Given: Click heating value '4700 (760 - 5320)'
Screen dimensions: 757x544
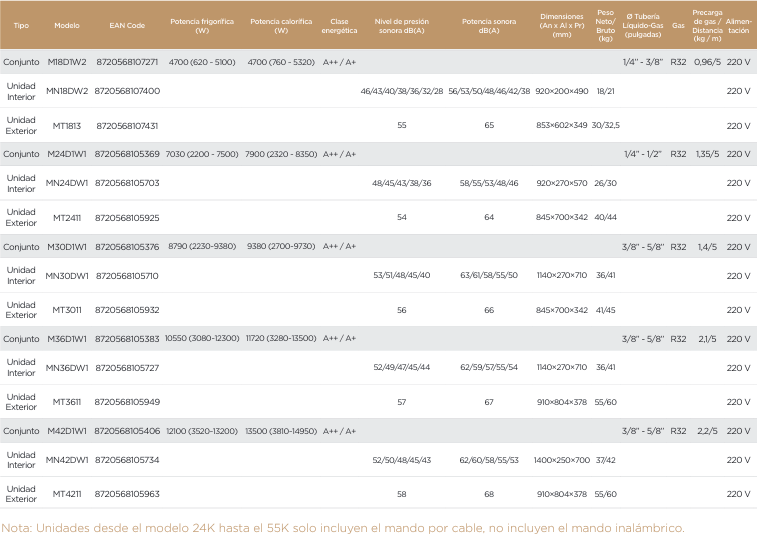Looking at the screenshot, I should 281,62.
